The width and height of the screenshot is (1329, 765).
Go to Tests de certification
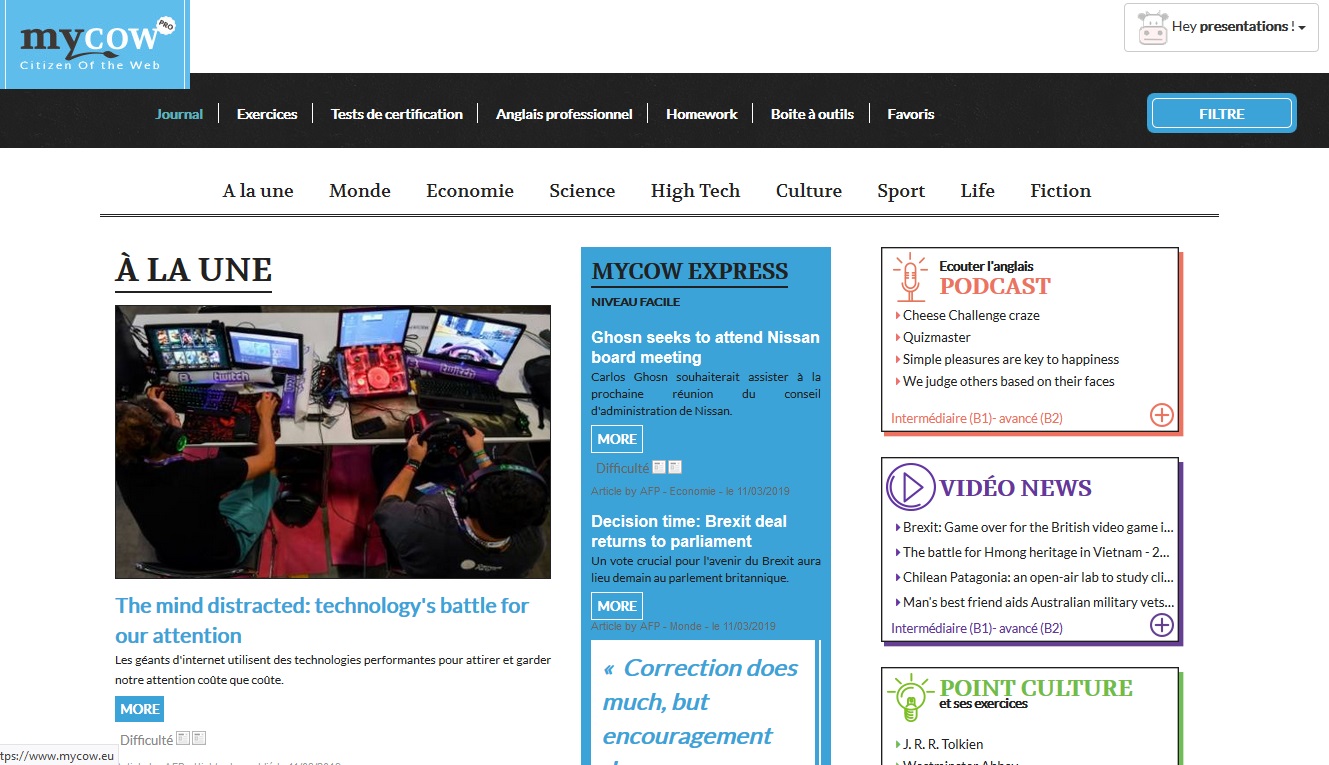[397, 114]
